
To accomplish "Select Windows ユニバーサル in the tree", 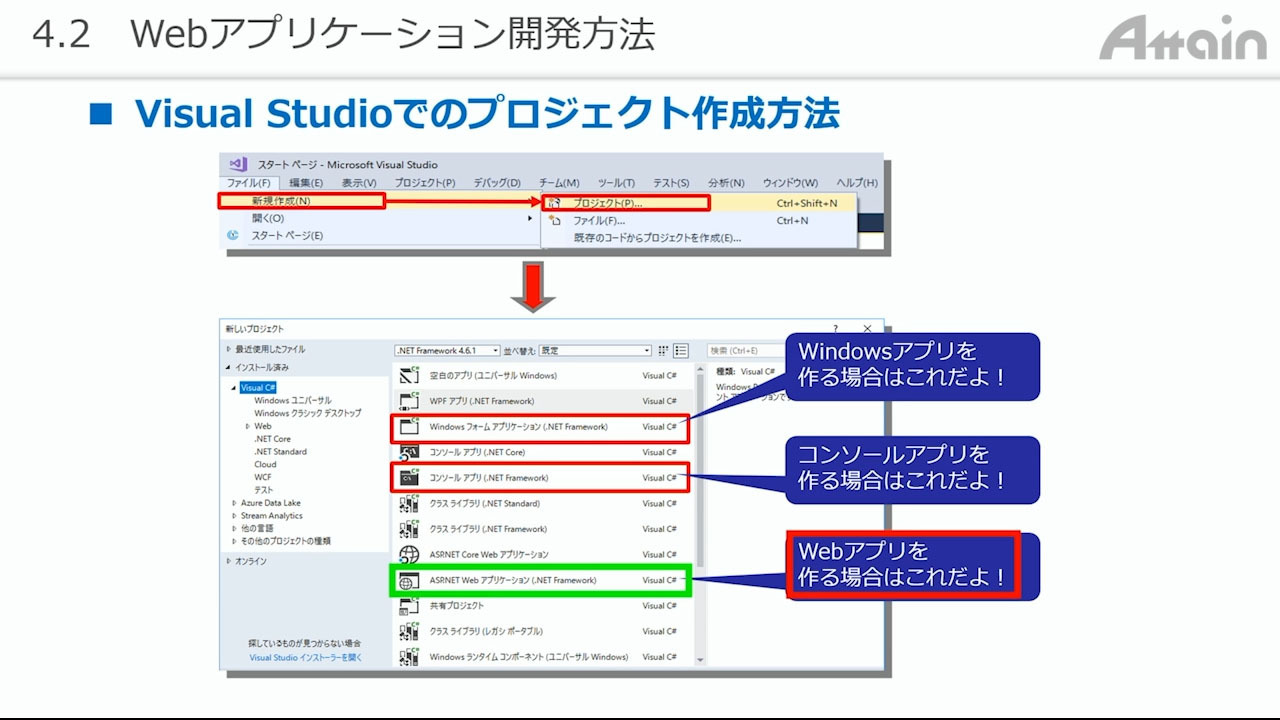I will click(293, 400).
